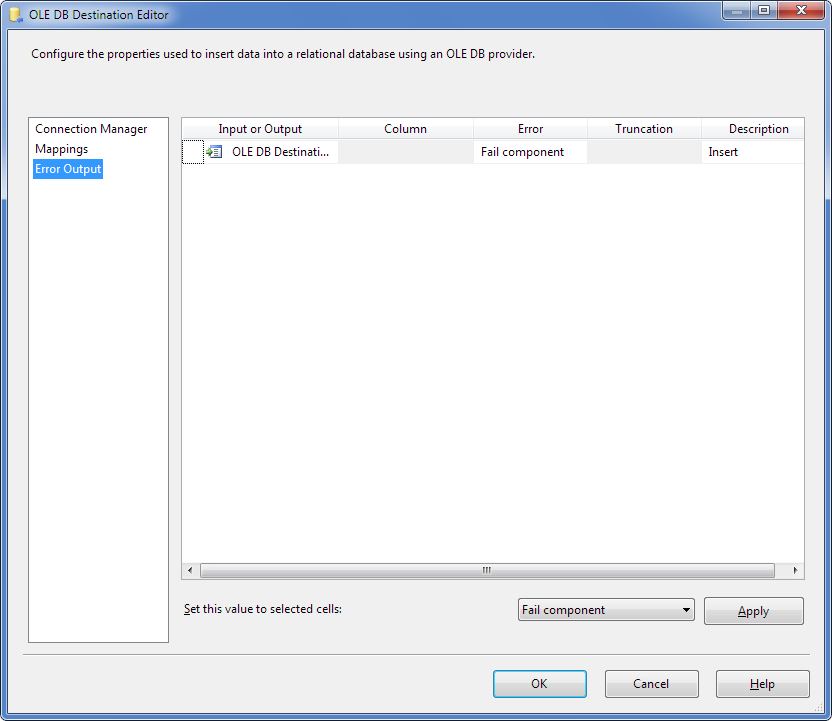
Task: Click the Input or Output column header
Action: 260,129
